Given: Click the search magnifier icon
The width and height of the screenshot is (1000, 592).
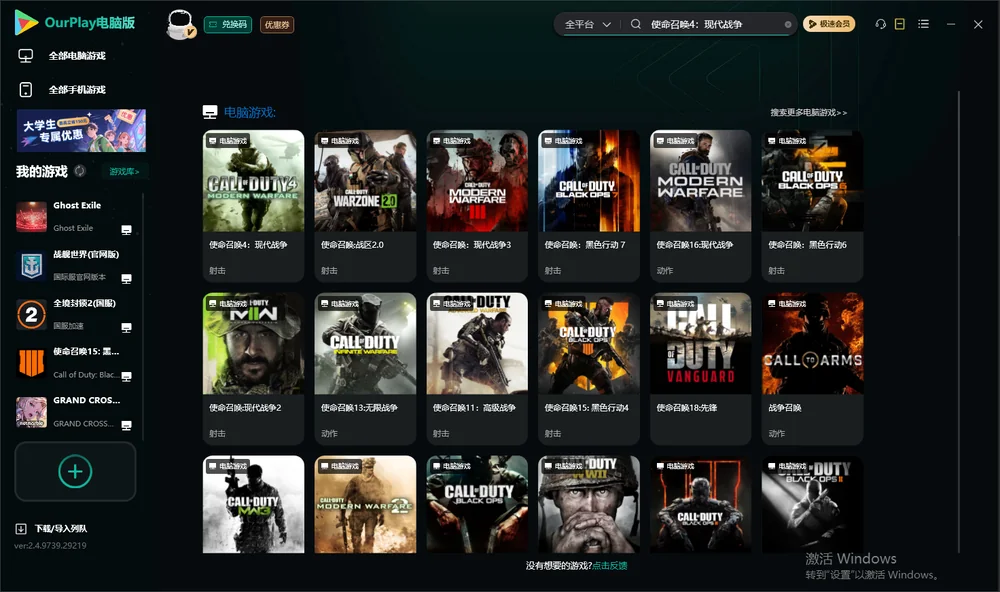Looking at the screenshot, I should coord(635,24).
